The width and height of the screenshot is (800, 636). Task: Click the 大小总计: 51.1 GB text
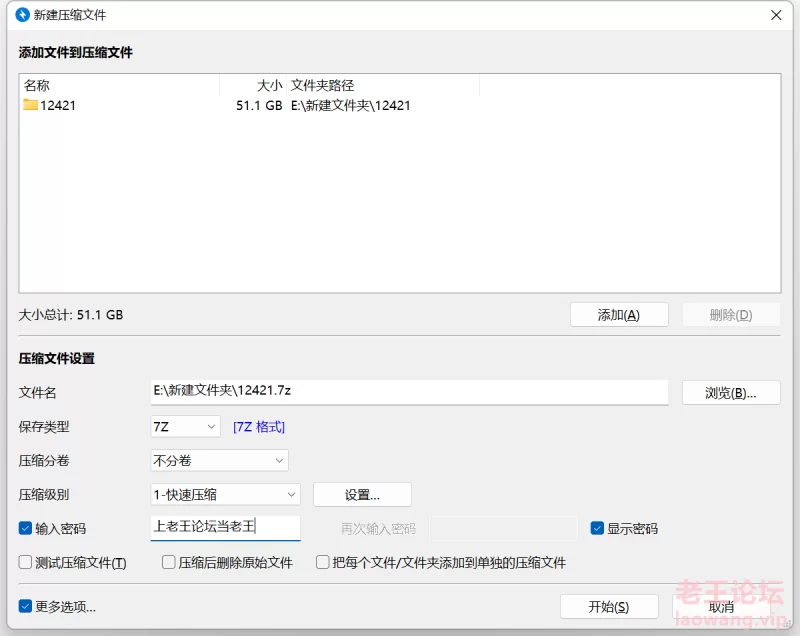point(71,315)
